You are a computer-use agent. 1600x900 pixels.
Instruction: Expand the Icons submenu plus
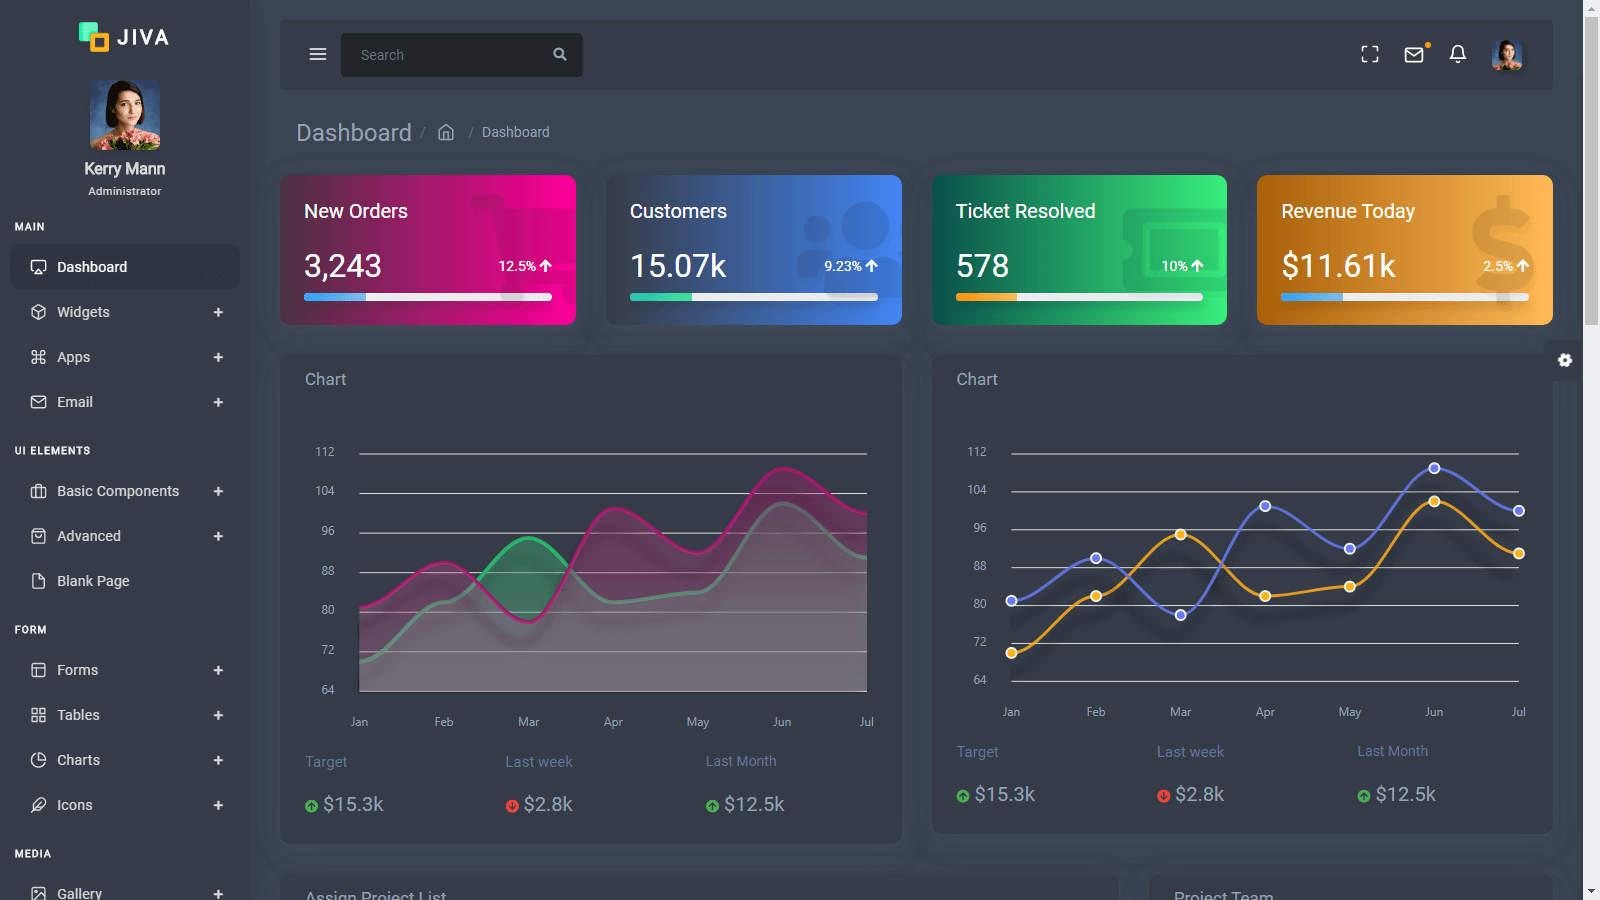[x=218, y=805]
